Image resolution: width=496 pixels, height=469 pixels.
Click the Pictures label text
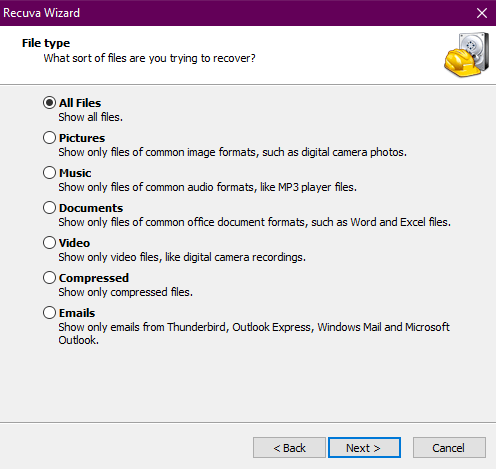[82, 138]
